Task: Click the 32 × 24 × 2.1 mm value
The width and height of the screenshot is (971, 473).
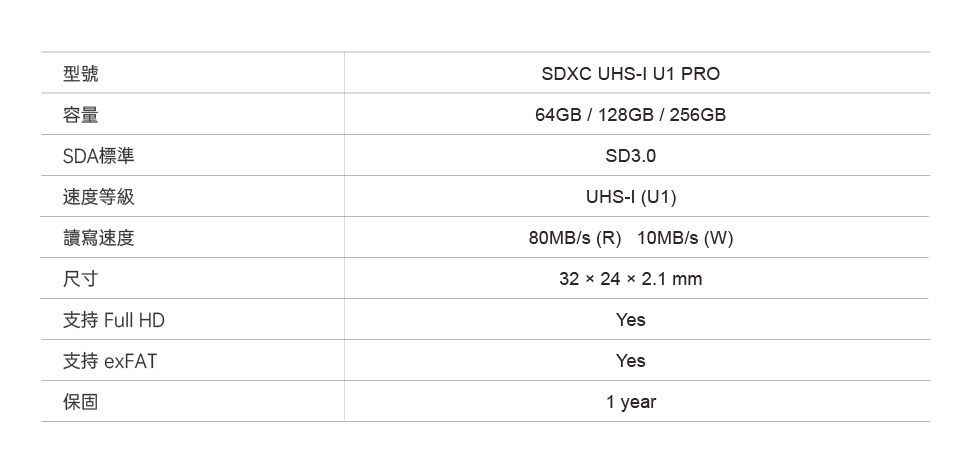Action: pyautogui.click(x=630, y=279)
